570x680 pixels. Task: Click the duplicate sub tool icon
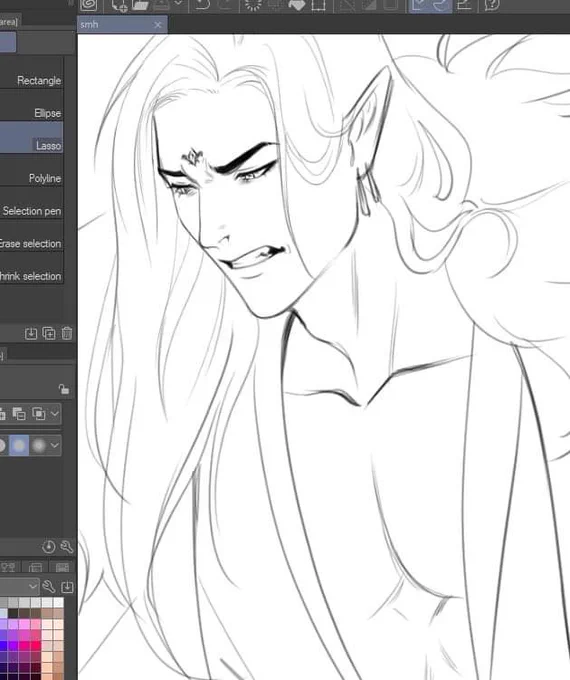tap(49, 333)
